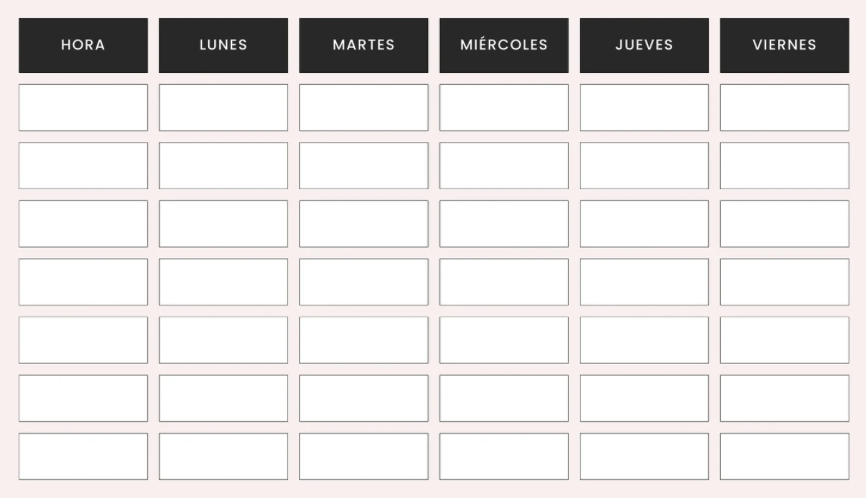This screenshot has width=866, height=498.
Task: Click the first empty cell under HORA
Action: point(83,107)
